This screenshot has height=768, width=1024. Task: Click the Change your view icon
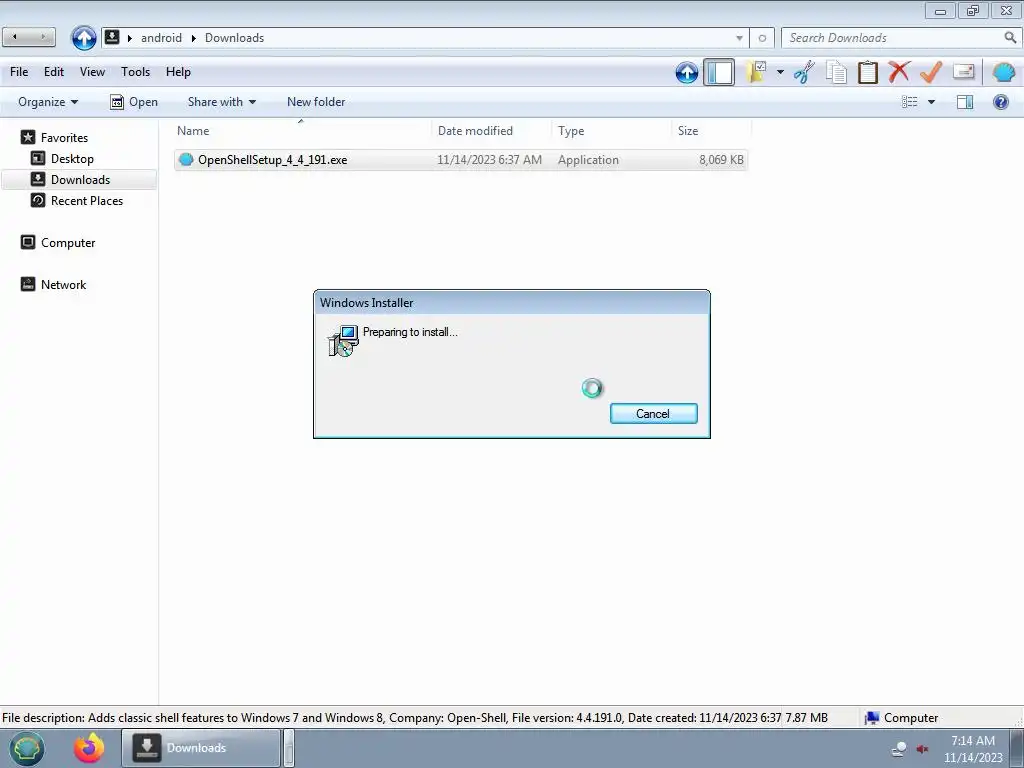(x=910, y=102)
